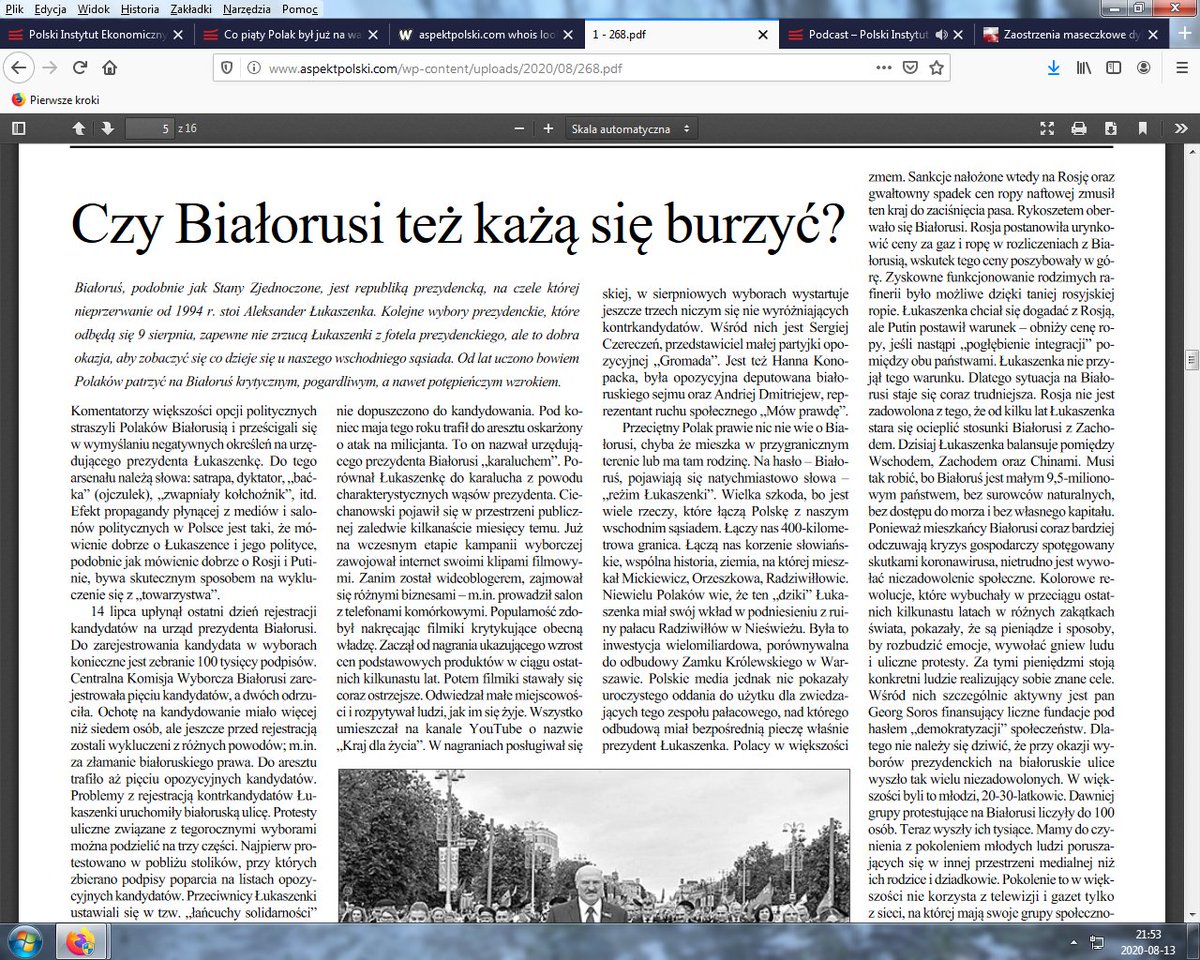Select the 1 - 268.pdf tab
The height and width of the screenshot is (960, 1200).
point(682,34)
